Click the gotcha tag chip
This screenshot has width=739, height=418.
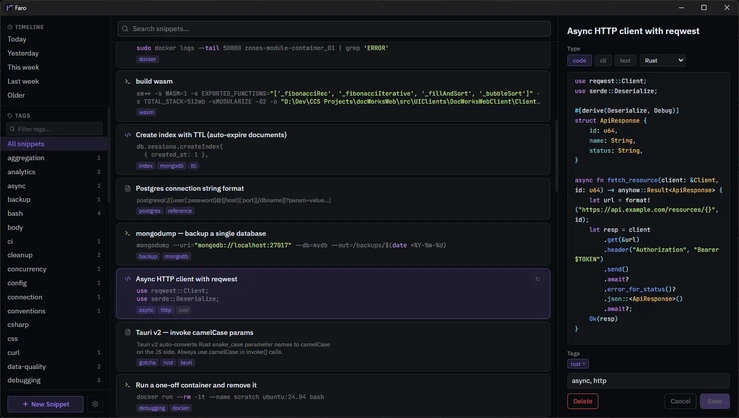(x=147, y=363)
